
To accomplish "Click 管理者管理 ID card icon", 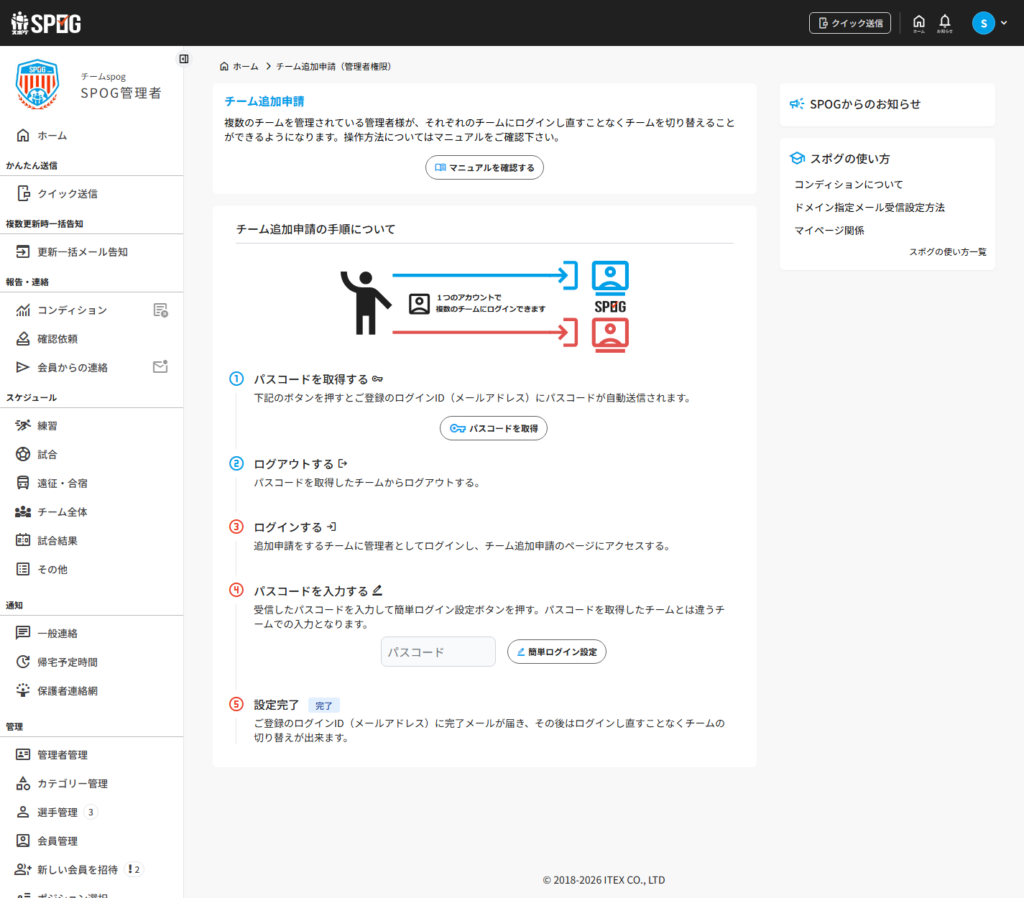I will pyautogui.click(x=23, y=754).
